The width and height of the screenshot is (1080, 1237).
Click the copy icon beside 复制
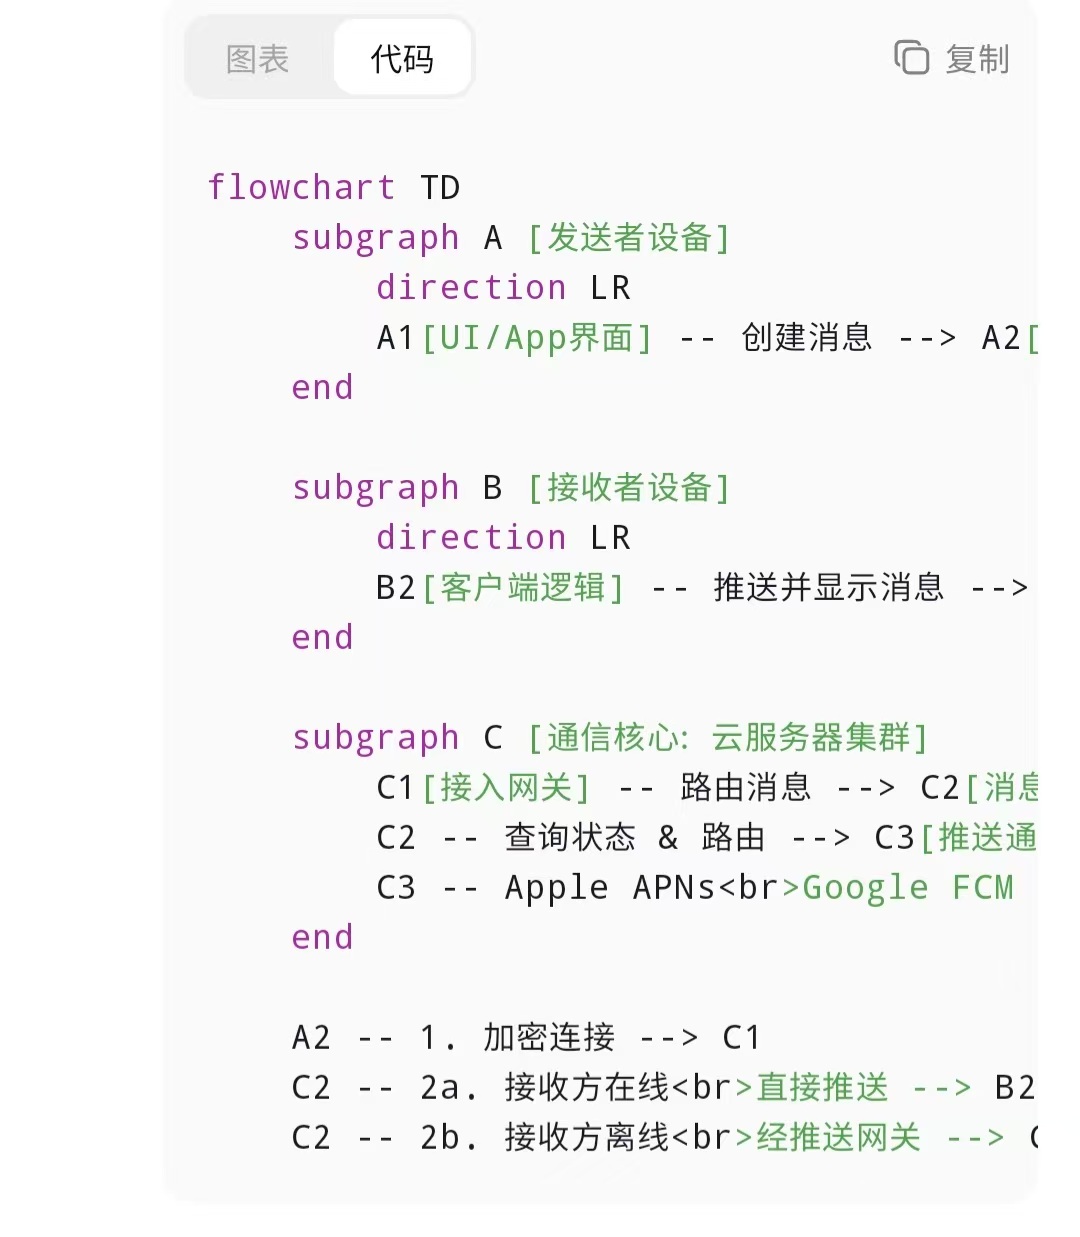pyautogui.click(x=911, y=58)
